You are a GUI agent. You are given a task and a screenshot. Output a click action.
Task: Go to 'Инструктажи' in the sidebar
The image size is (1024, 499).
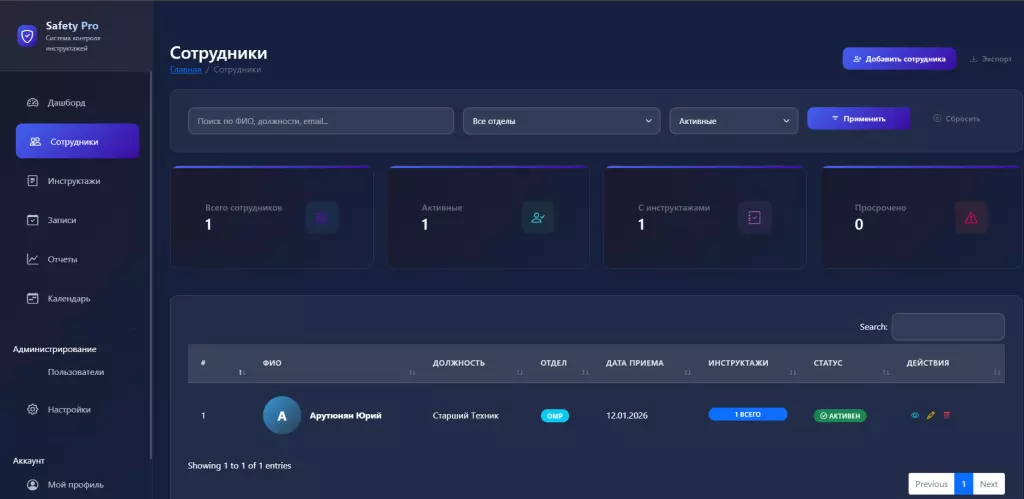(x=73, y=181)
